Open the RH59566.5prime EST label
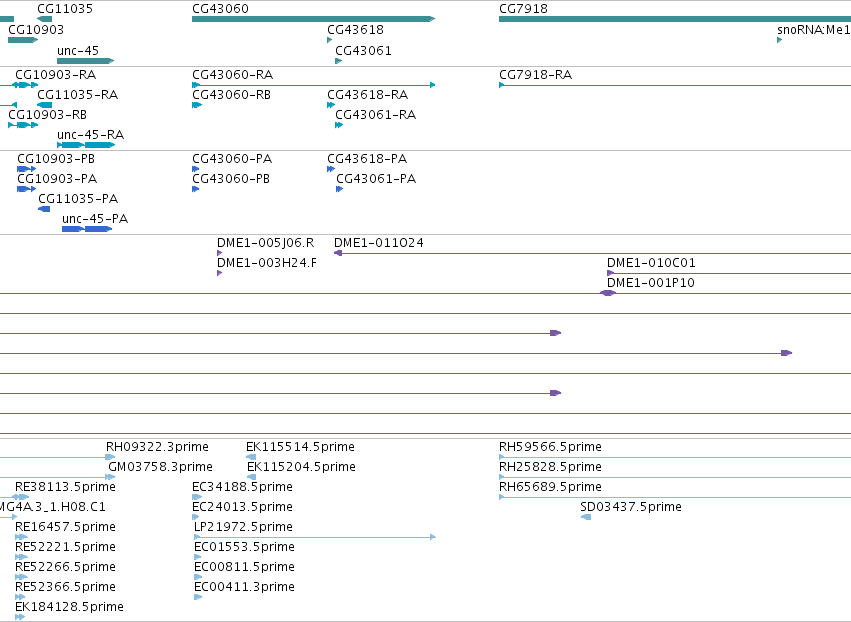Image resolution: width=851 pixels, height=622 pixels. 550,447
